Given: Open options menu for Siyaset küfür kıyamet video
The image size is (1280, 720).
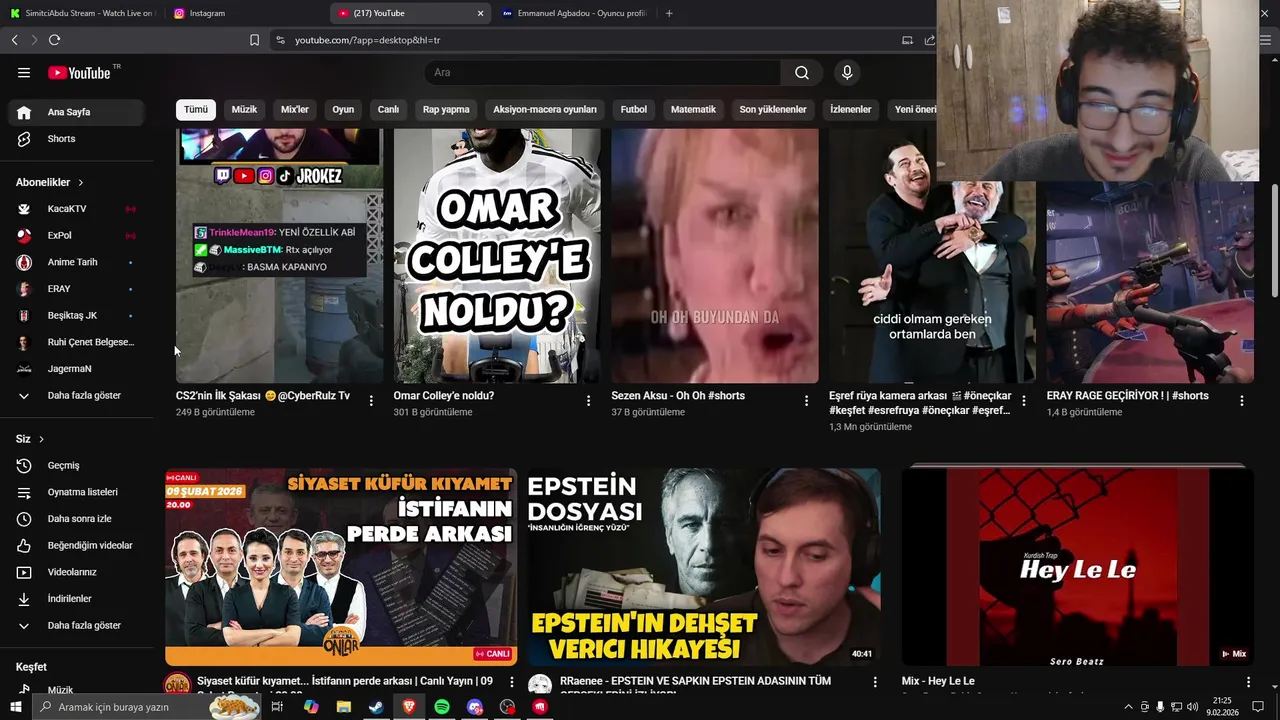Looking at the screenshot, I should (x=512, y=682).
